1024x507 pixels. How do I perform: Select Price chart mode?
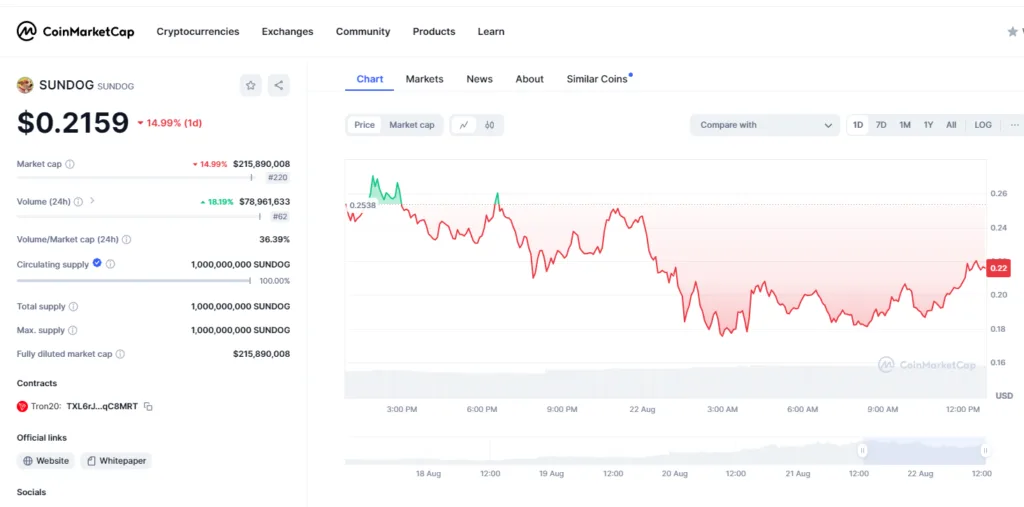coord(364,125)
